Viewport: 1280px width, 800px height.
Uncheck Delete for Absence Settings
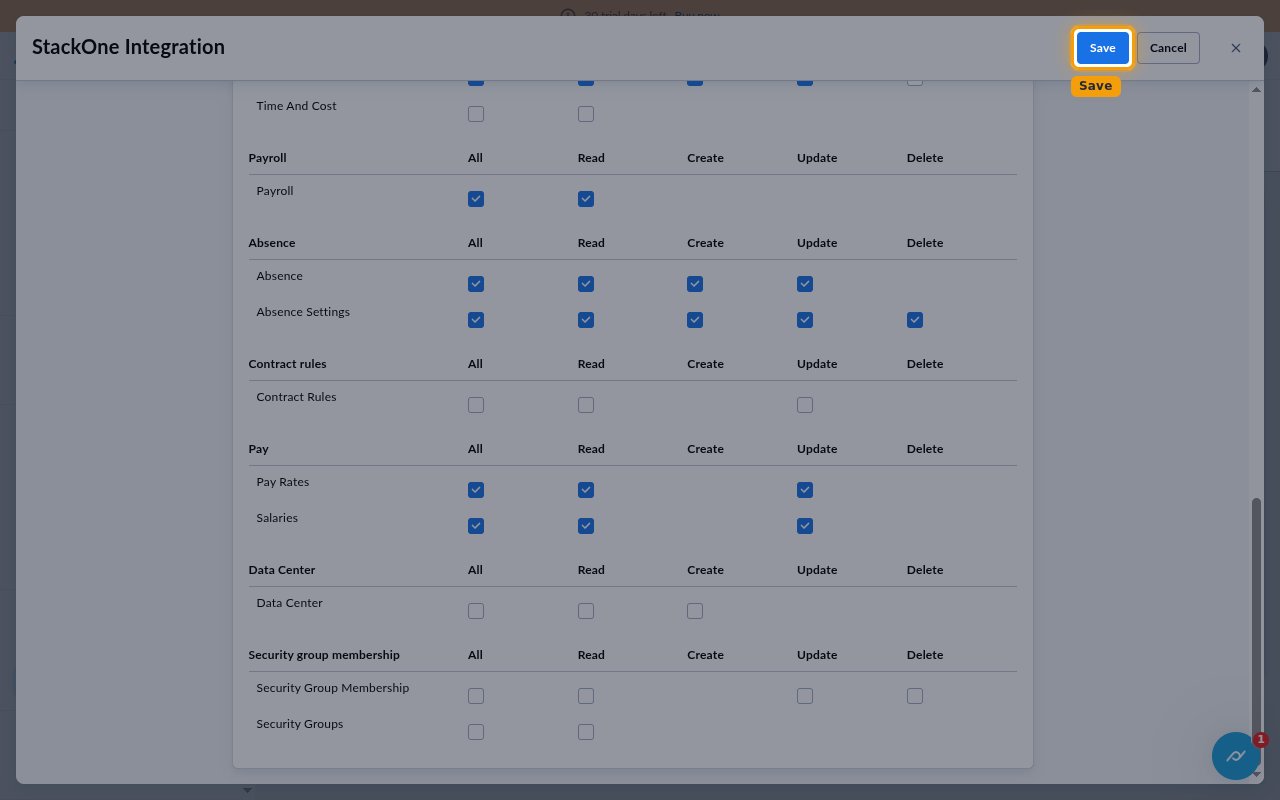click(915, 320)
